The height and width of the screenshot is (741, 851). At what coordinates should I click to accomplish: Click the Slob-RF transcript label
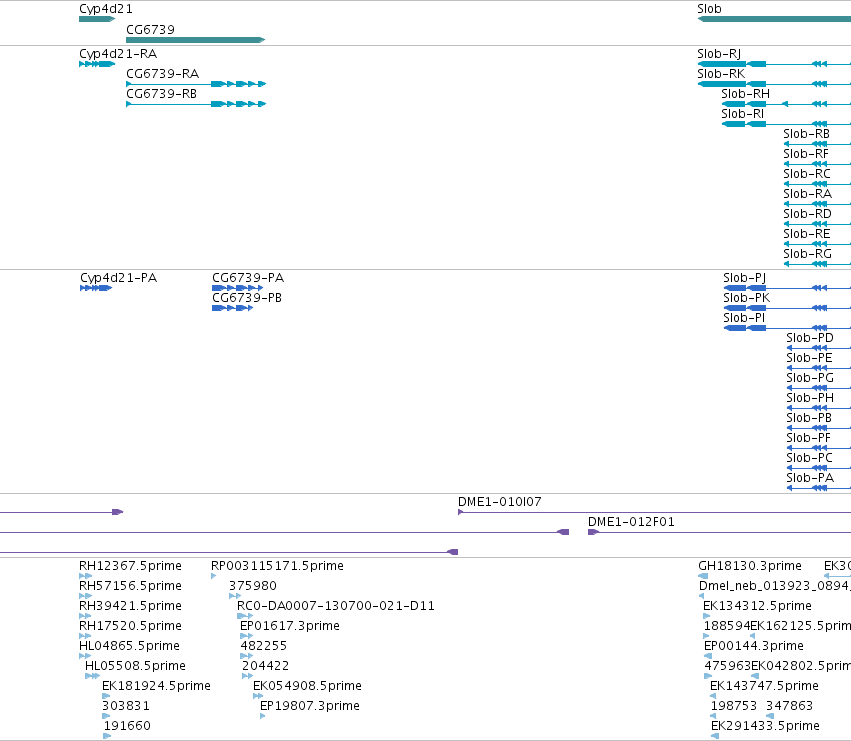pyautogui.click(x=806, y=154)
